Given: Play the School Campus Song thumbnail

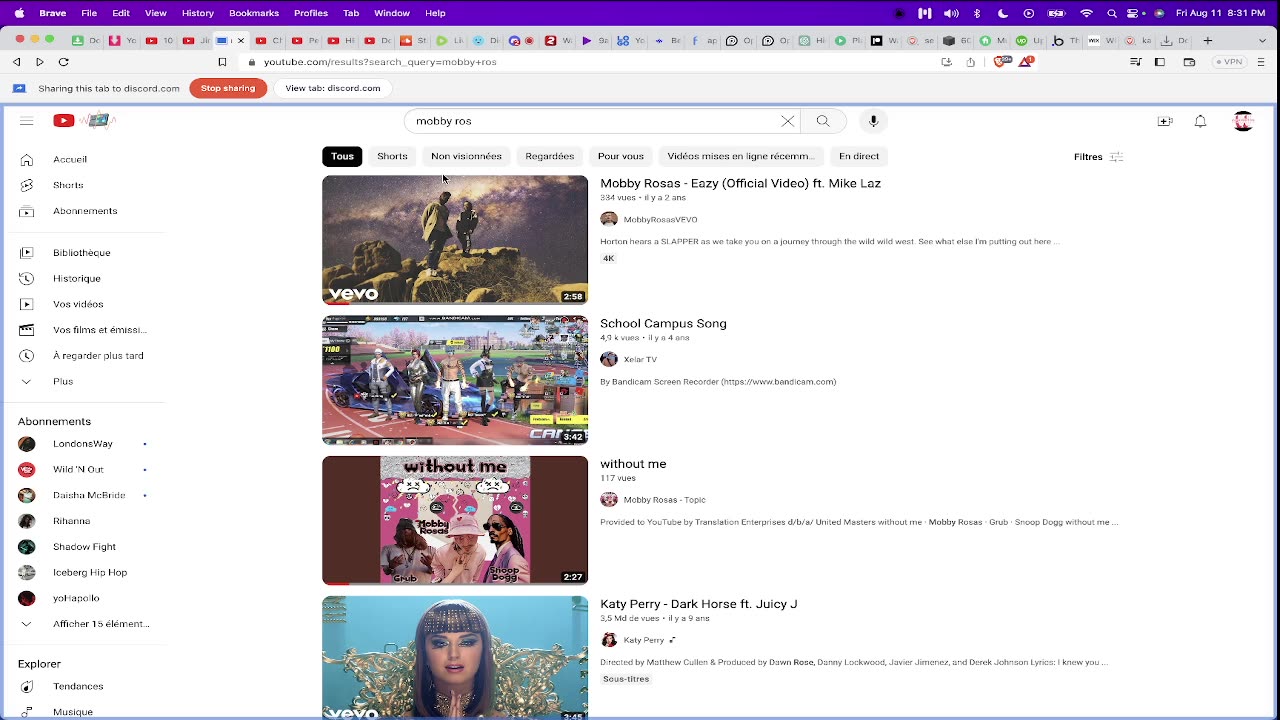Looking at the screenshot, I should [455, 380].
